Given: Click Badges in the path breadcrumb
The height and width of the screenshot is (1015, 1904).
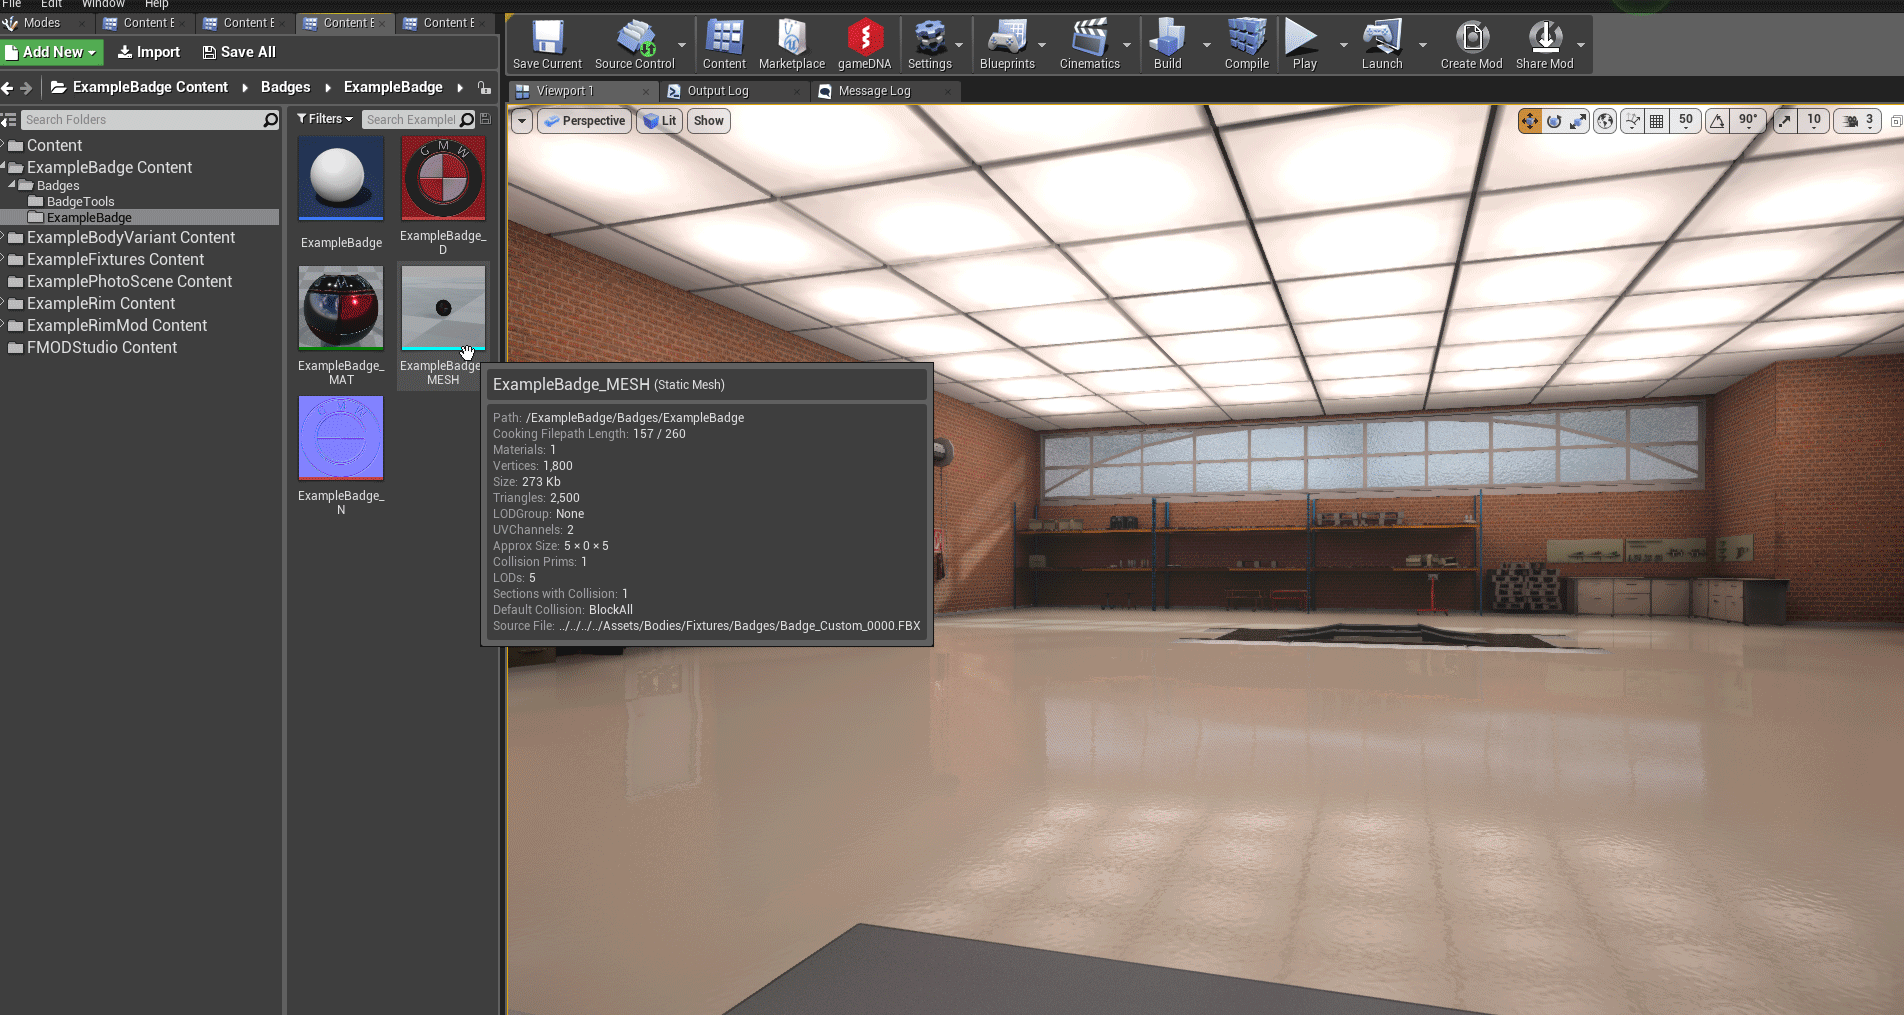Looking at the screenshot, I should (285, 87).
